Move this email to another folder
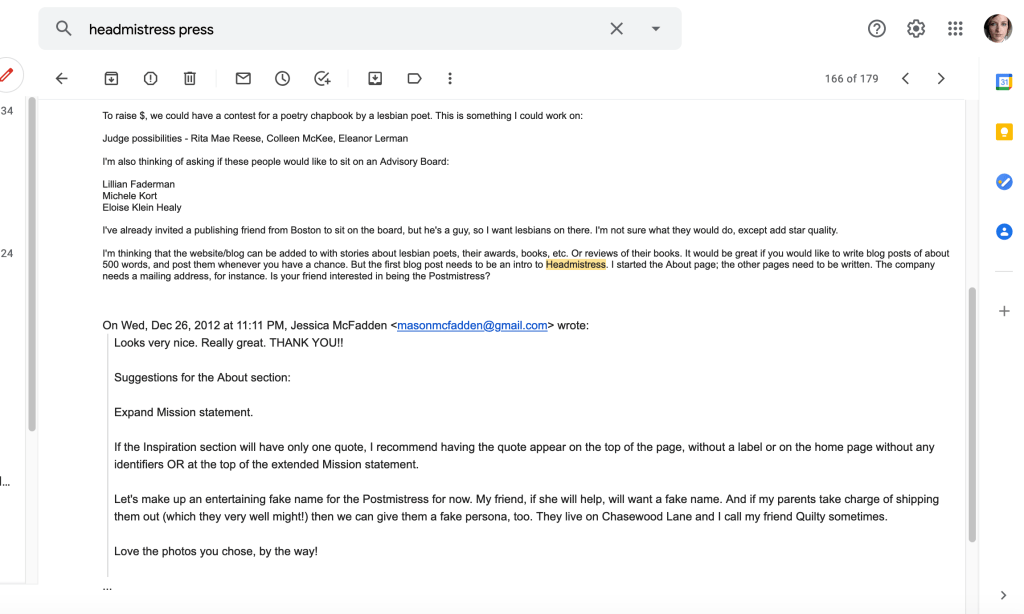Viewport: 1024px width, 614px height. [375, 78]
